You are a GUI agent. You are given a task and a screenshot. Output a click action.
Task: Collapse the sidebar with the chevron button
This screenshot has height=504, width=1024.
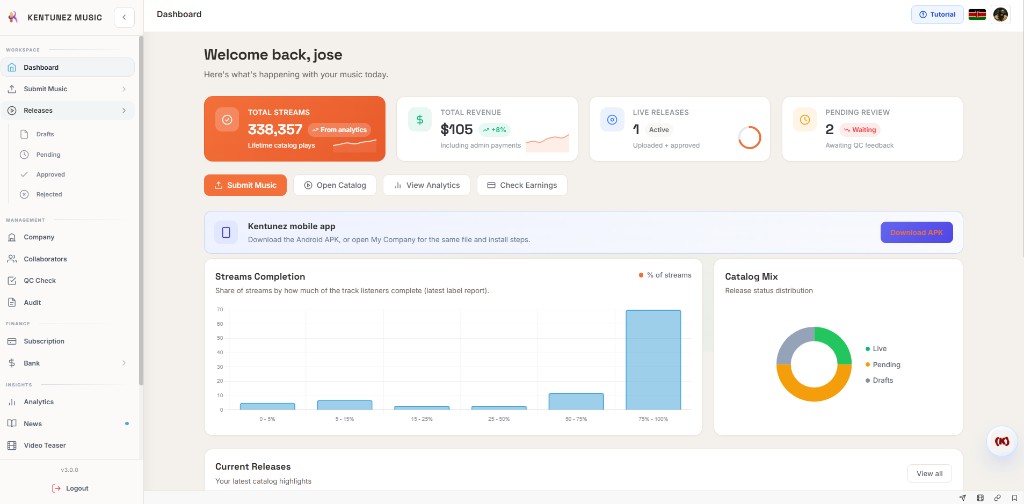pos(124,18)
